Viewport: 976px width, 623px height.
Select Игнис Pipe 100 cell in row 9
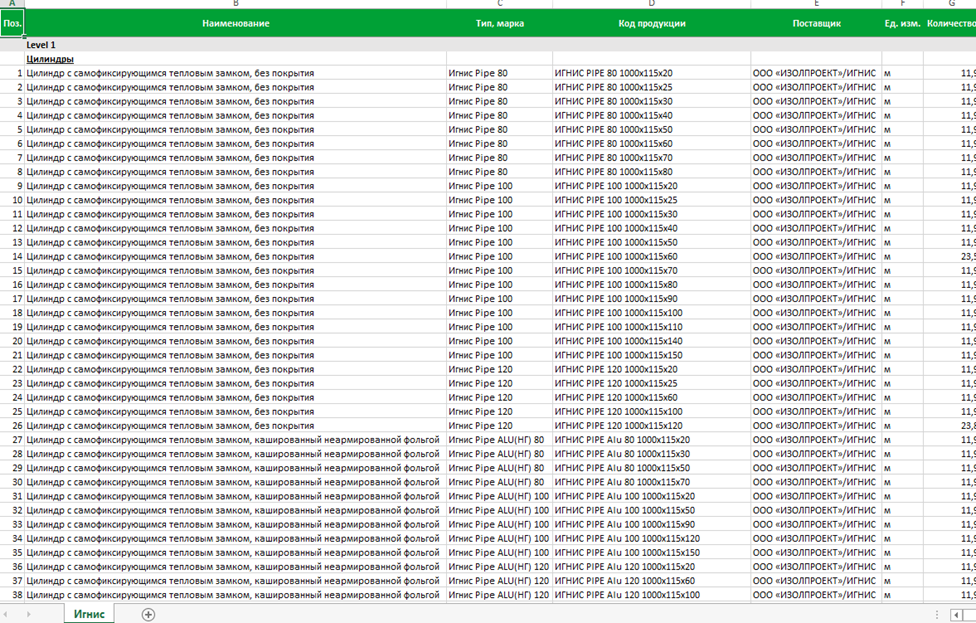coord(499,186)
